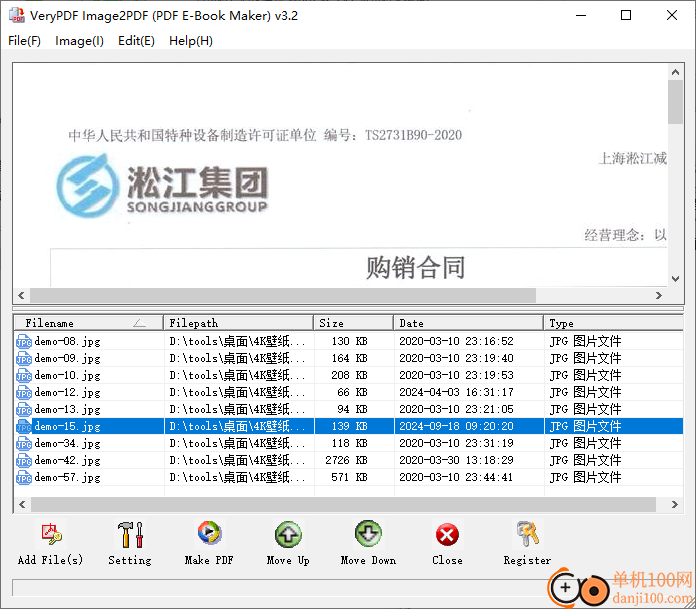This screenshot has height=609, width=696.
Task: Click the preview's scroll right arrow
Action: click(x=659, y=295)
